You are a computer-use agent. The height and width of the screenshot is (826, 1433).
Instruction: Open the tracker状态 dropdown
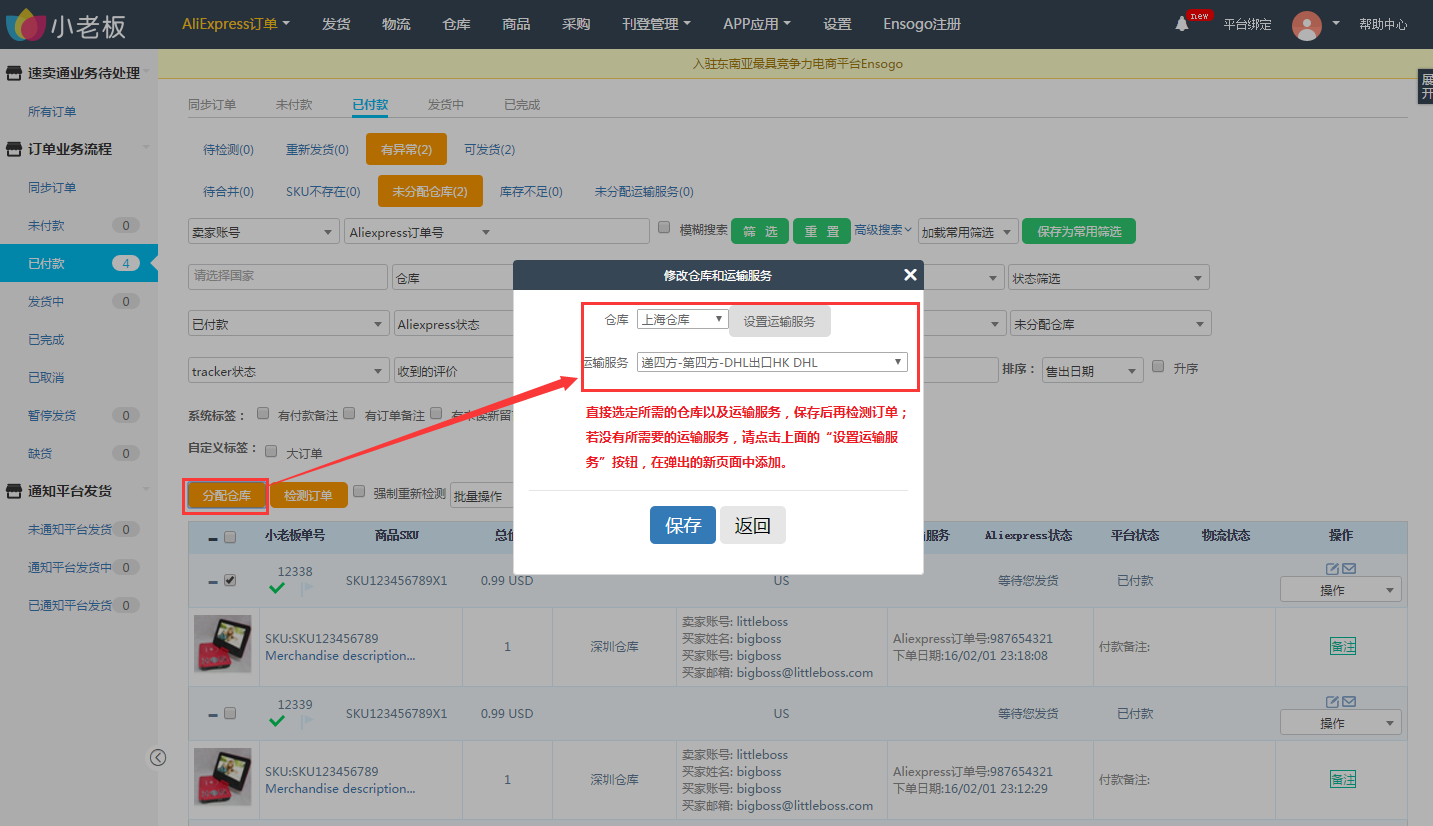(289, 371)
